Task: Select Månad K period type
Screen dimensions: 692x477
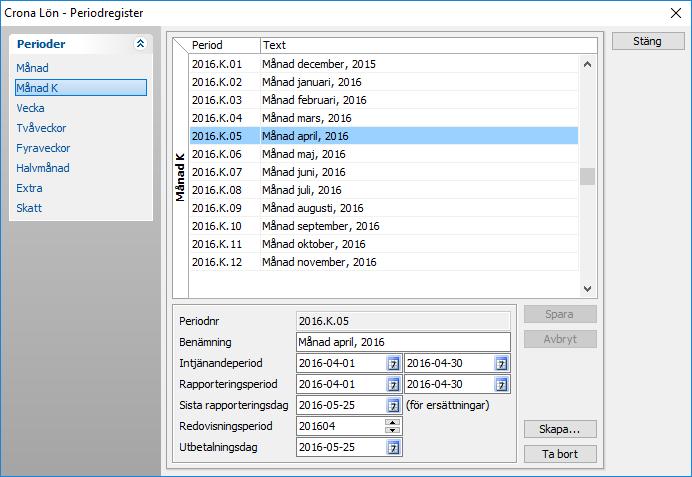Action: coord(81,88)
